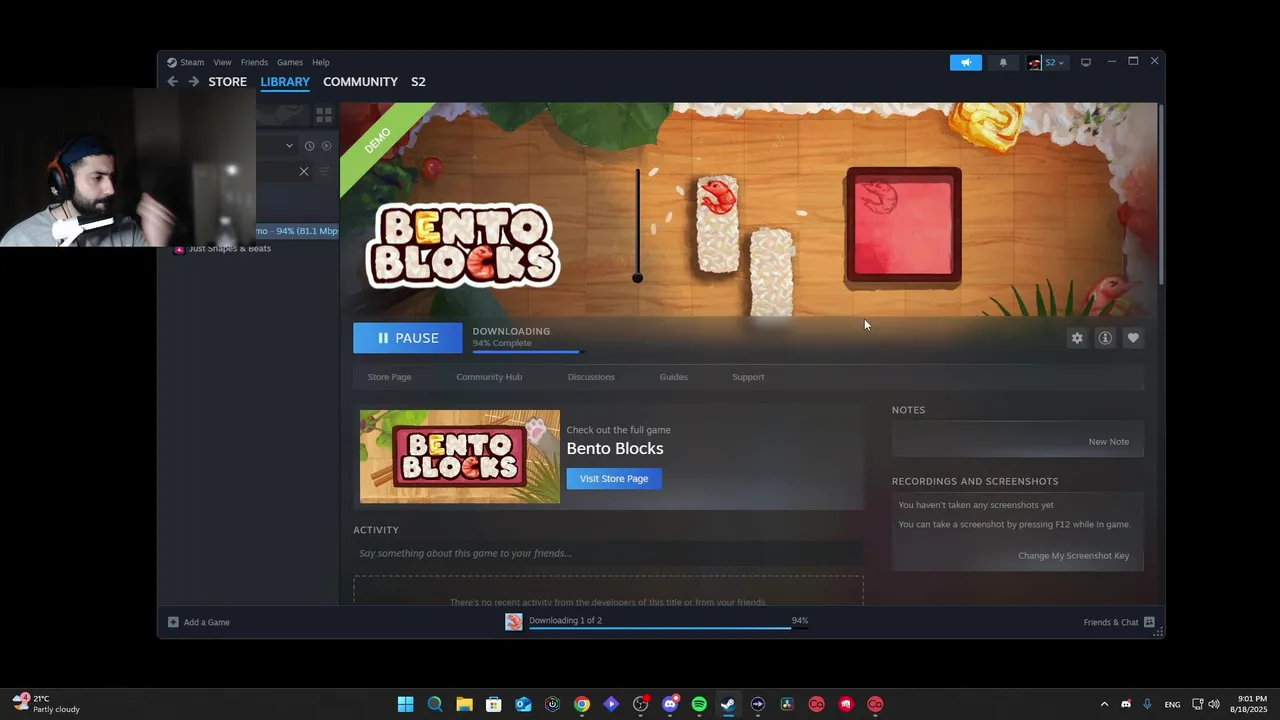
Task: Click the bottom download progress bar
Action: tap(668, 629)
